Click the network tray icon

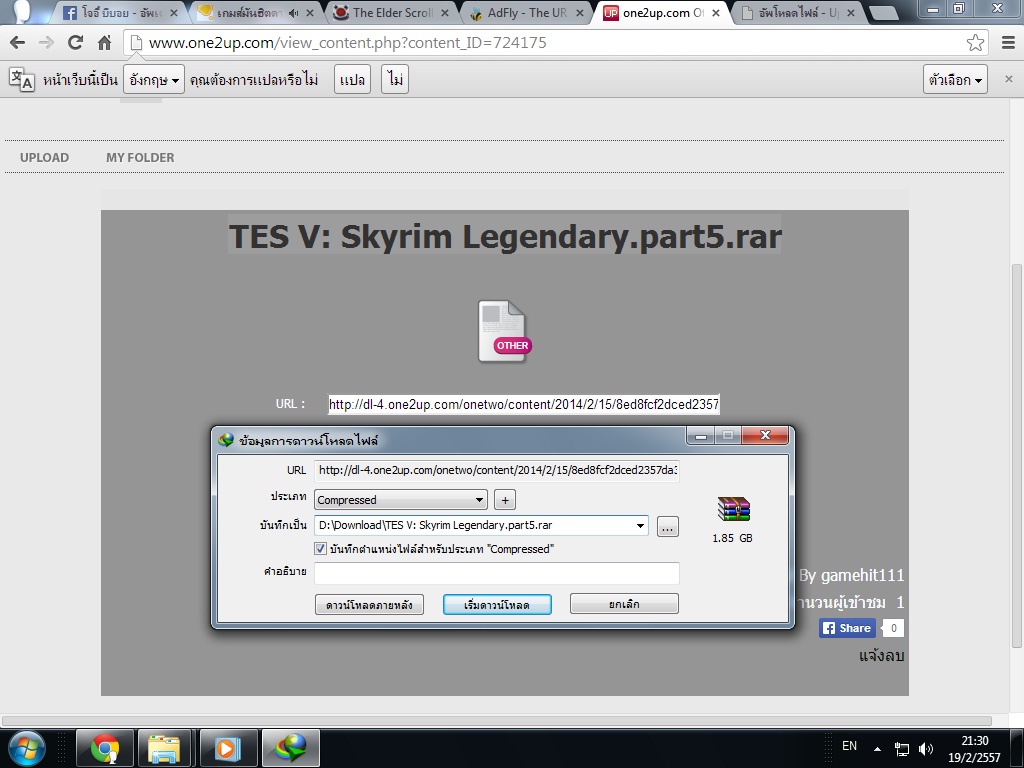click(902, 749)
